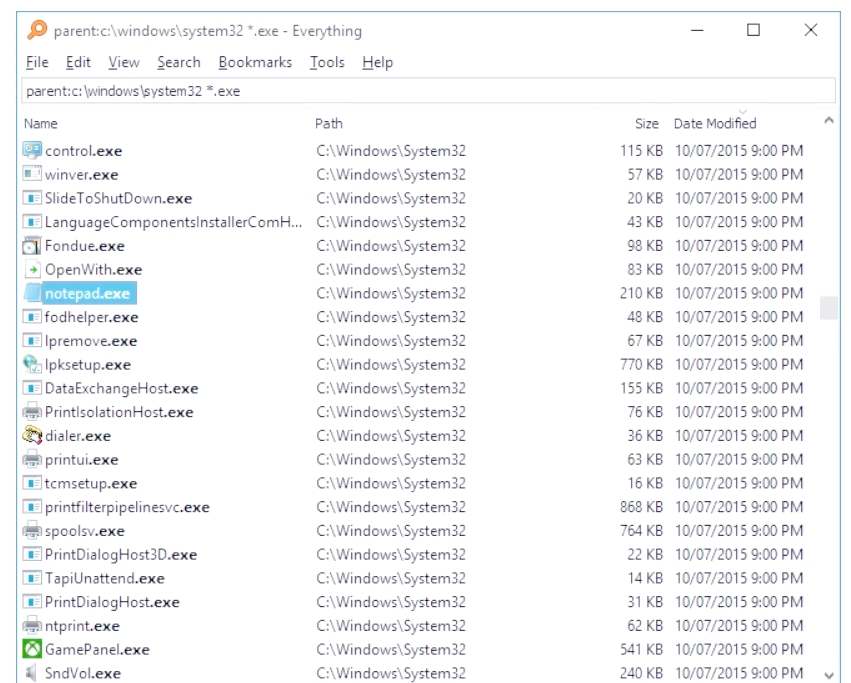The image size is (851, 683).
Task: Click in the search query field
Action: [428, 91]
